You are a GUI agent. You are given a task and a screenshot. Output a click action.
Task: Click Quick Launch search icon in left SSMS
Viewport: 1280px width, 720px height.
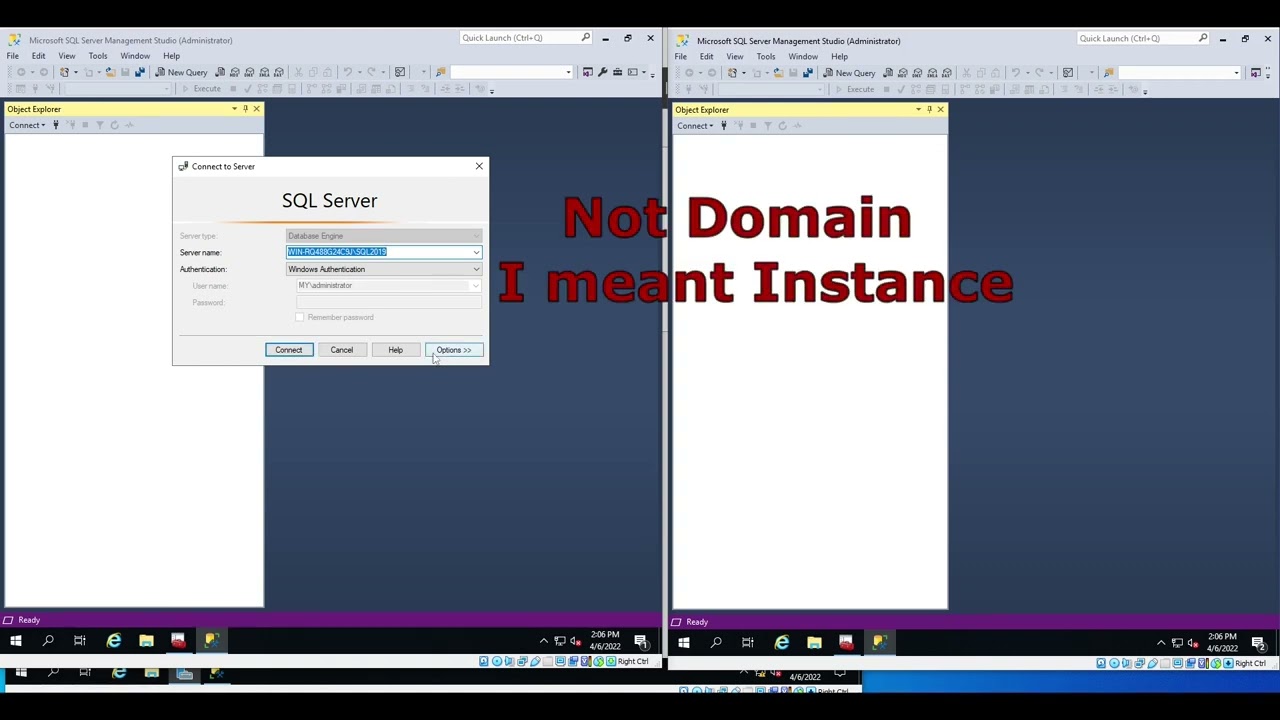[x=586, y=38]
